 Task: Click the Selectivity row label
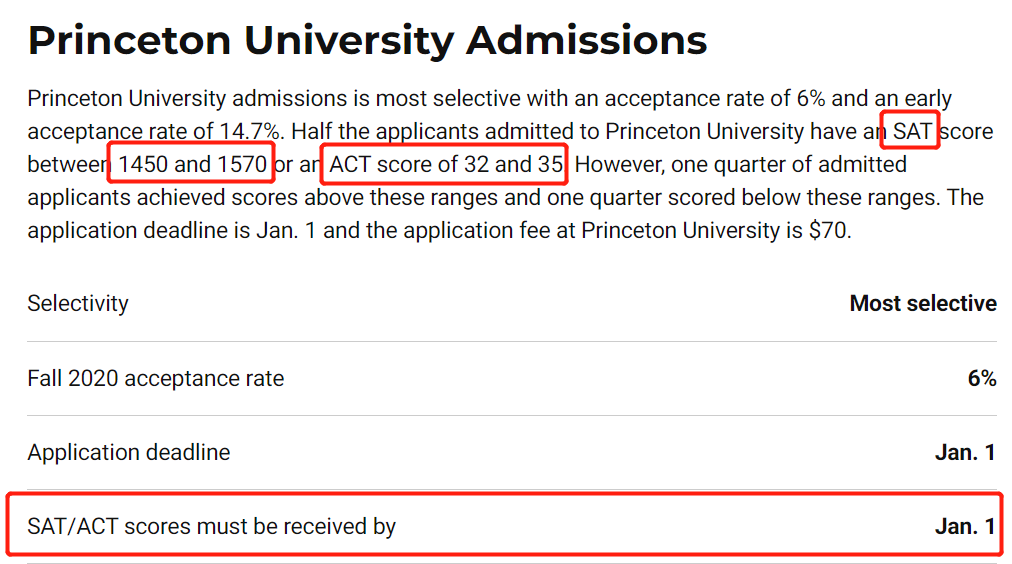(78, 303)
